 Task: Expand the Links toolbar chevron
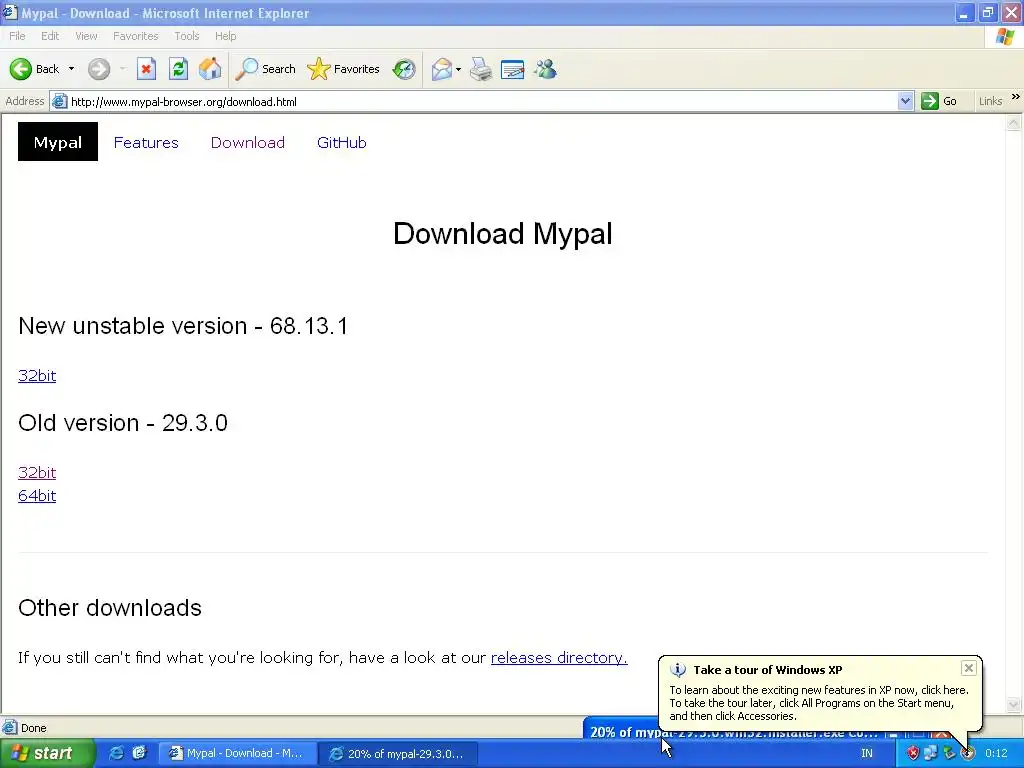pyautogui.click(x=1016, y=97)
